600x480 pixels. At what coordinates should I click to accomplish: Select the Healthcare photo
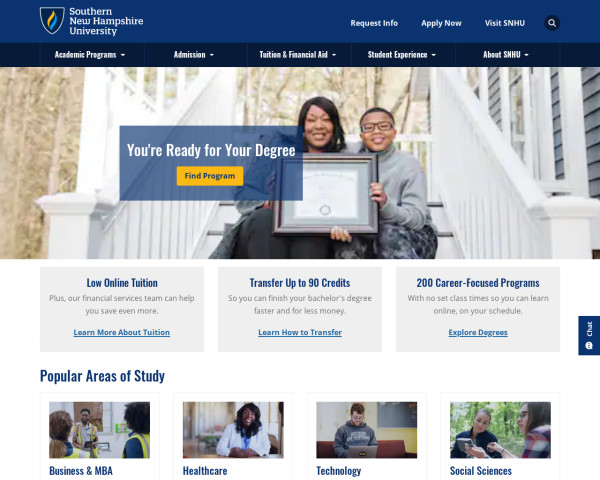point(233,430)
